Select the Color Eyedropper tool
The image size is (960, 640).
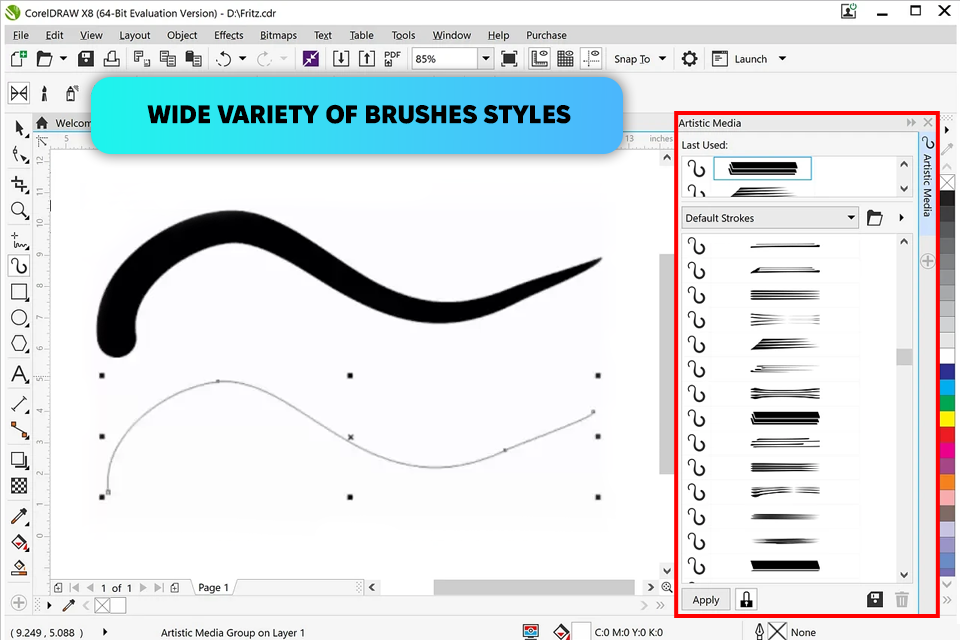pos(20,516)
